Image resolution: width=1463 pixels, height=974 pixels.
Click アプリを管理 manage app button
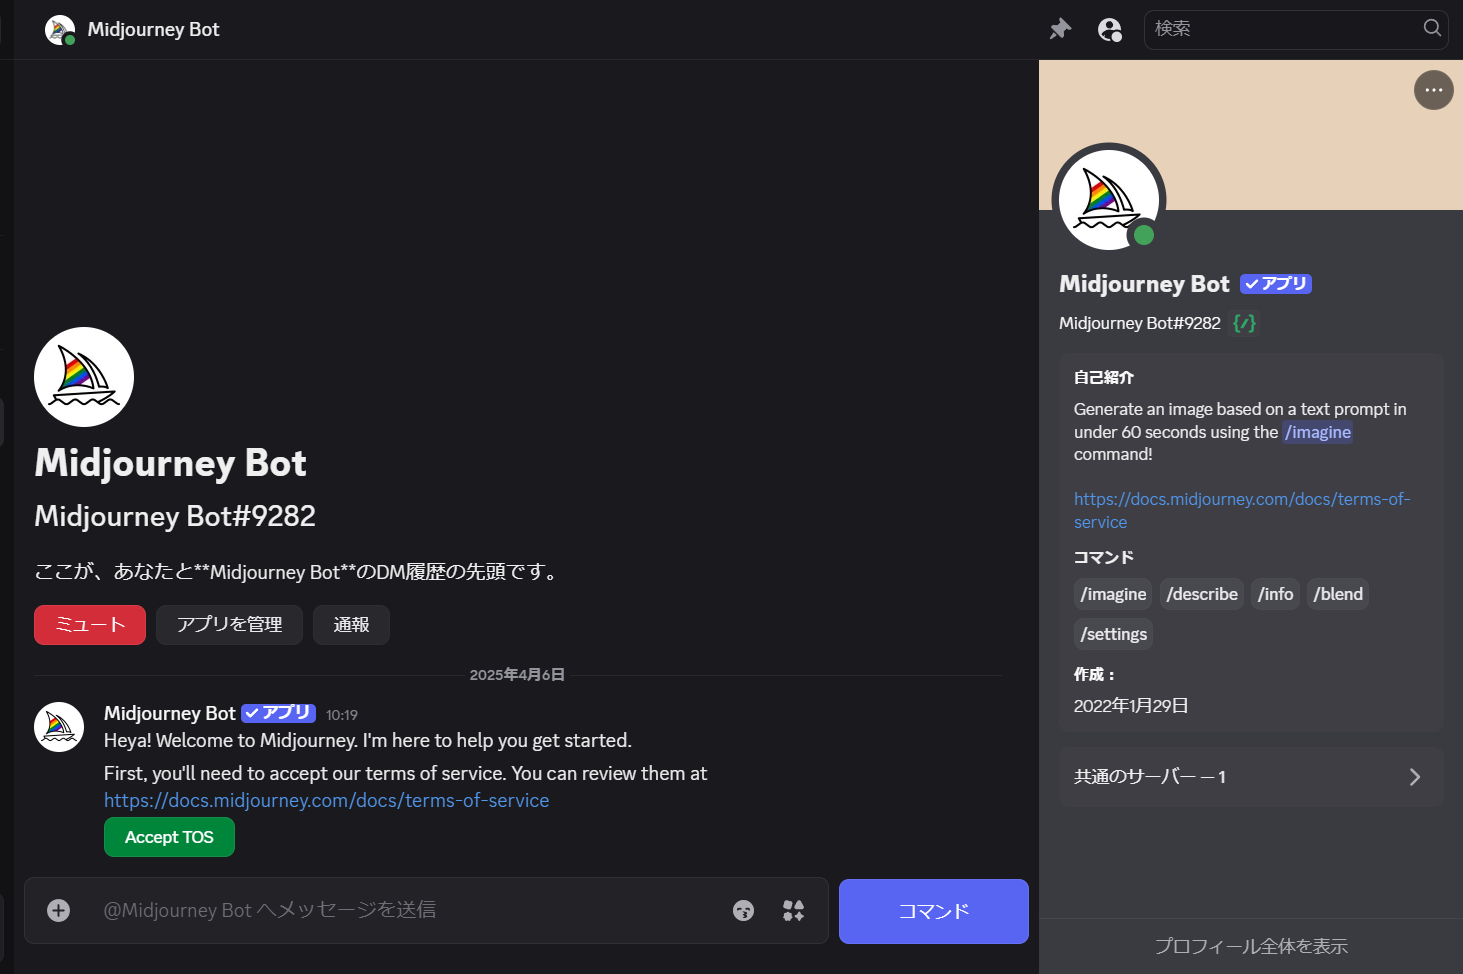tap(229, 625)
